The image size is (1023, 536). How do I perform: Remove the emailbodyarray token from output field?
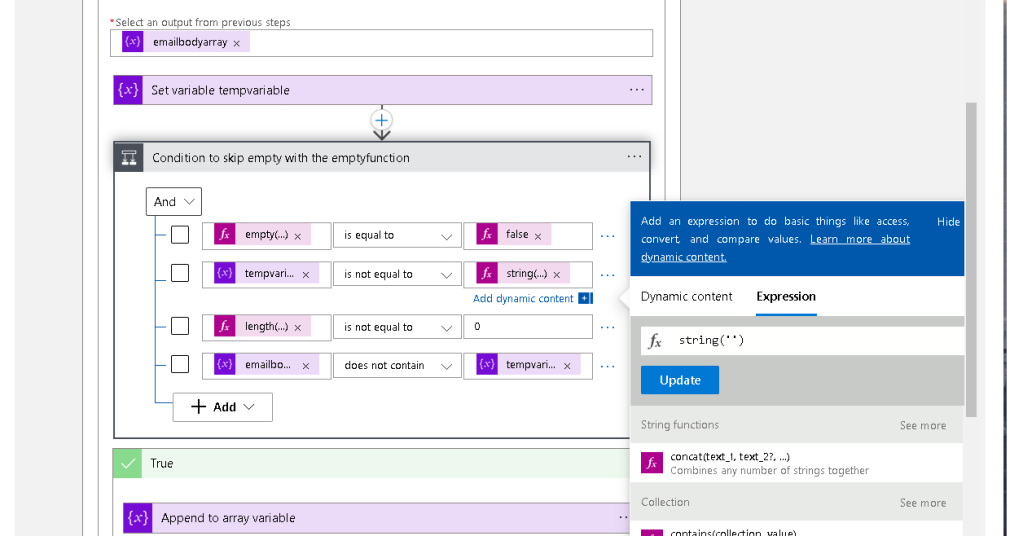click(237, 43)
